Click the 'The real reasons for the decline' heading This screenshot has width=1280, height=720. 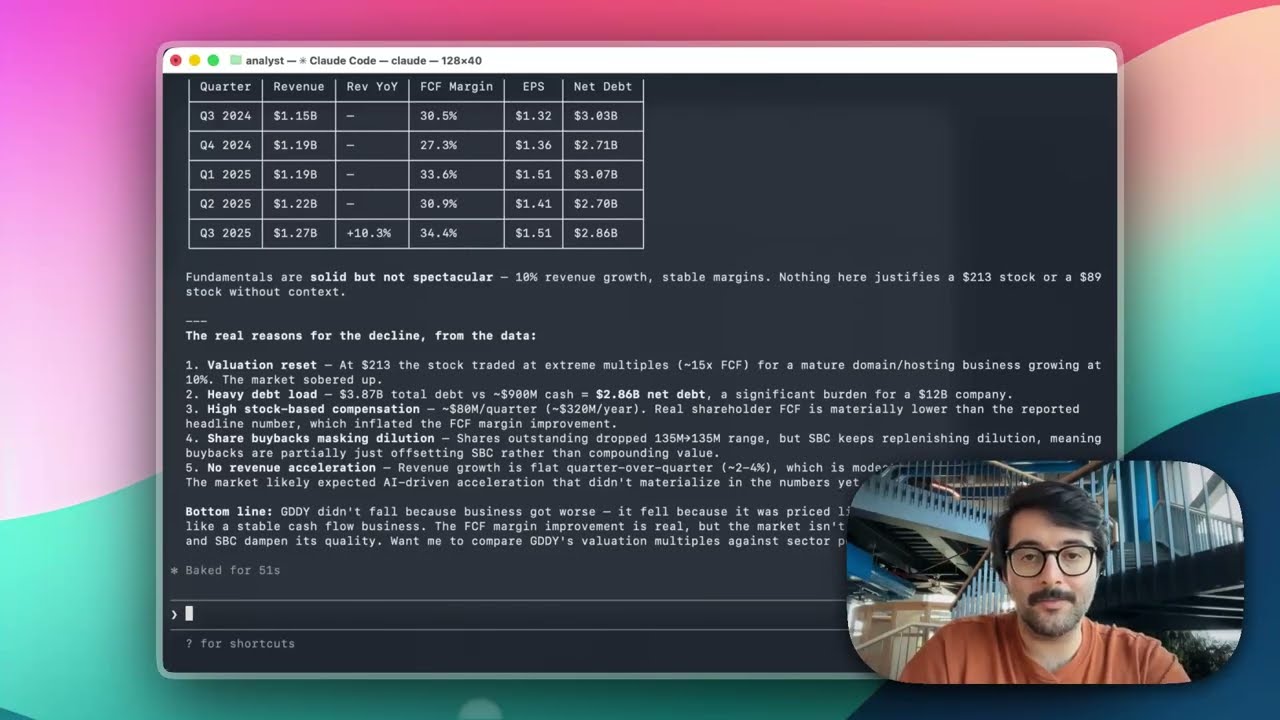(x=361, y=336)
